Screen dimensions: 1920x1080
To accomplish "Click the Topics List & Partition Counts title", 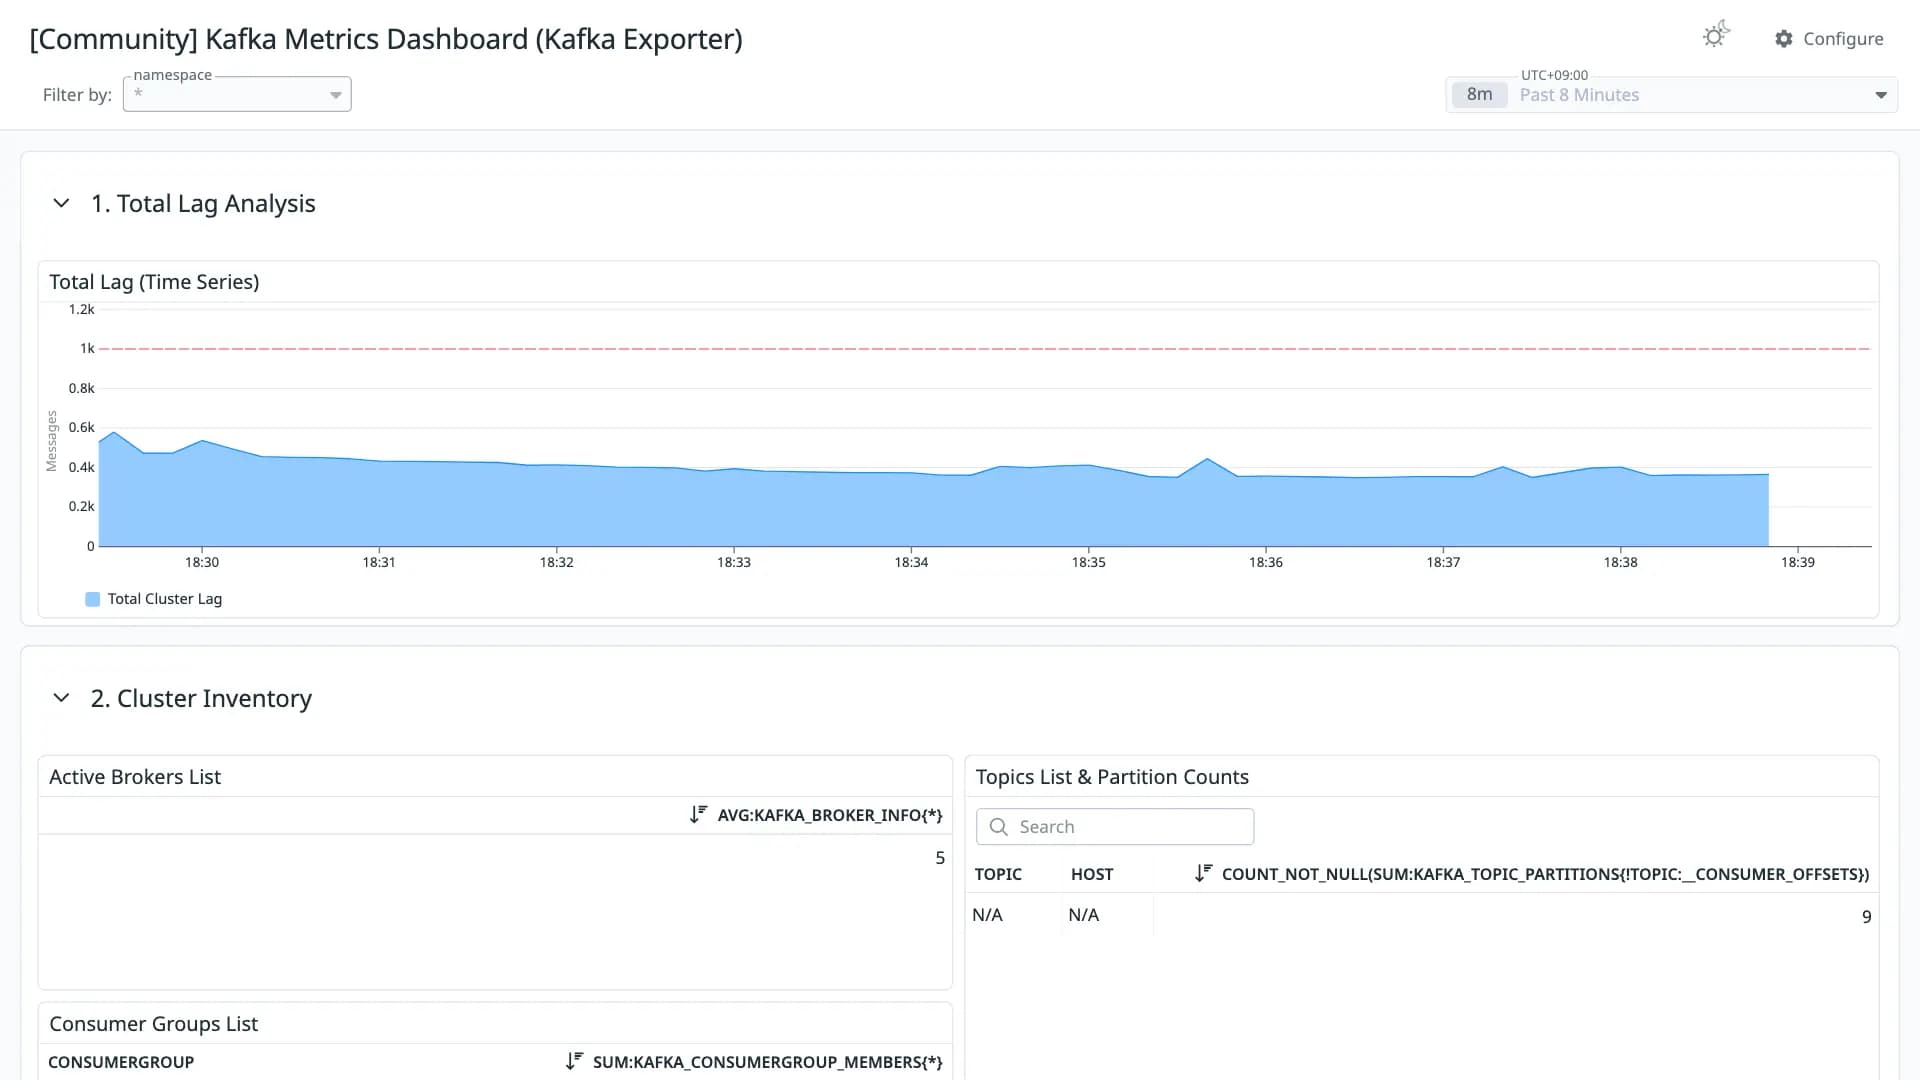I will click(1112, 777).
